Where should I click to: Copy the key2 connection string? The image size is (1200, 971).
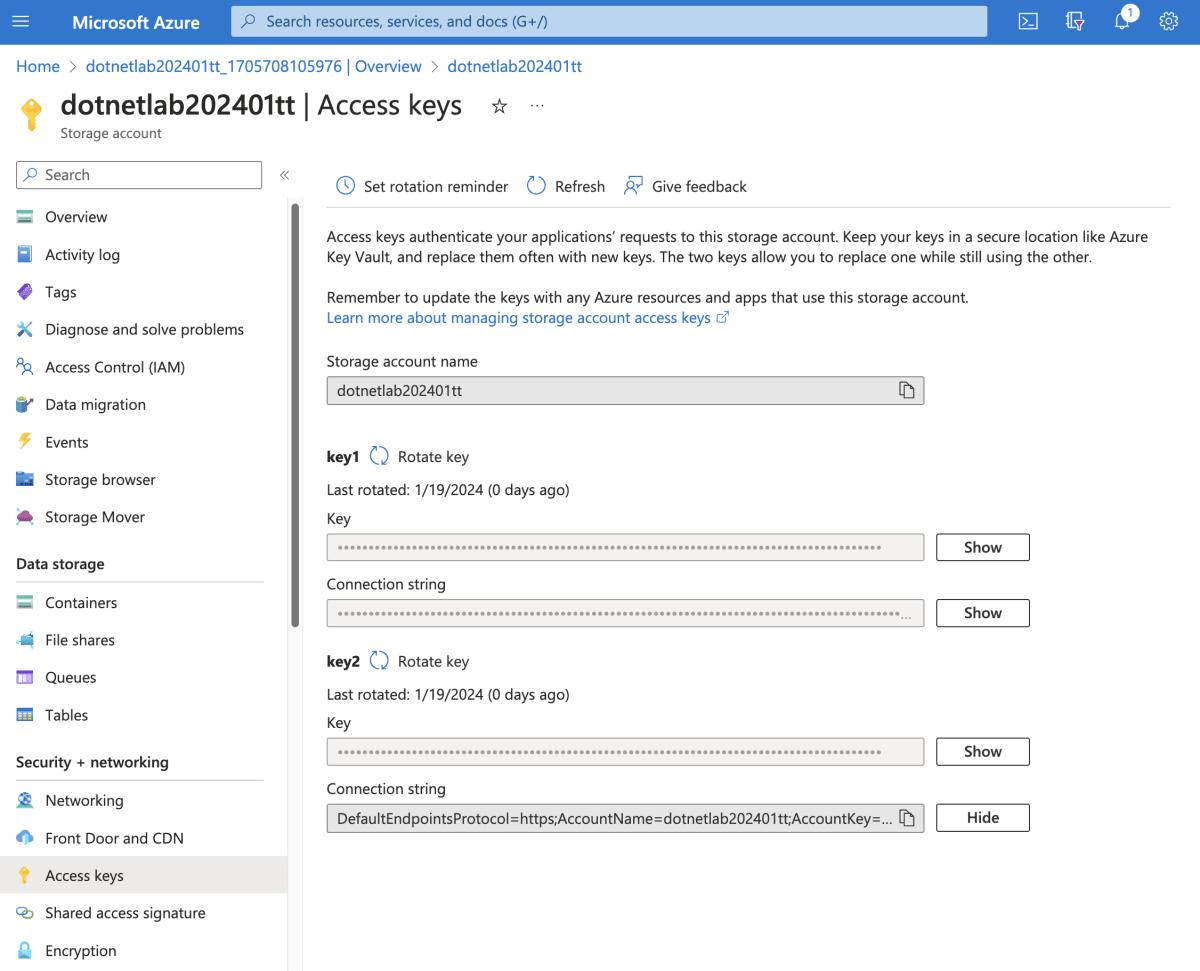click(906, 818)
